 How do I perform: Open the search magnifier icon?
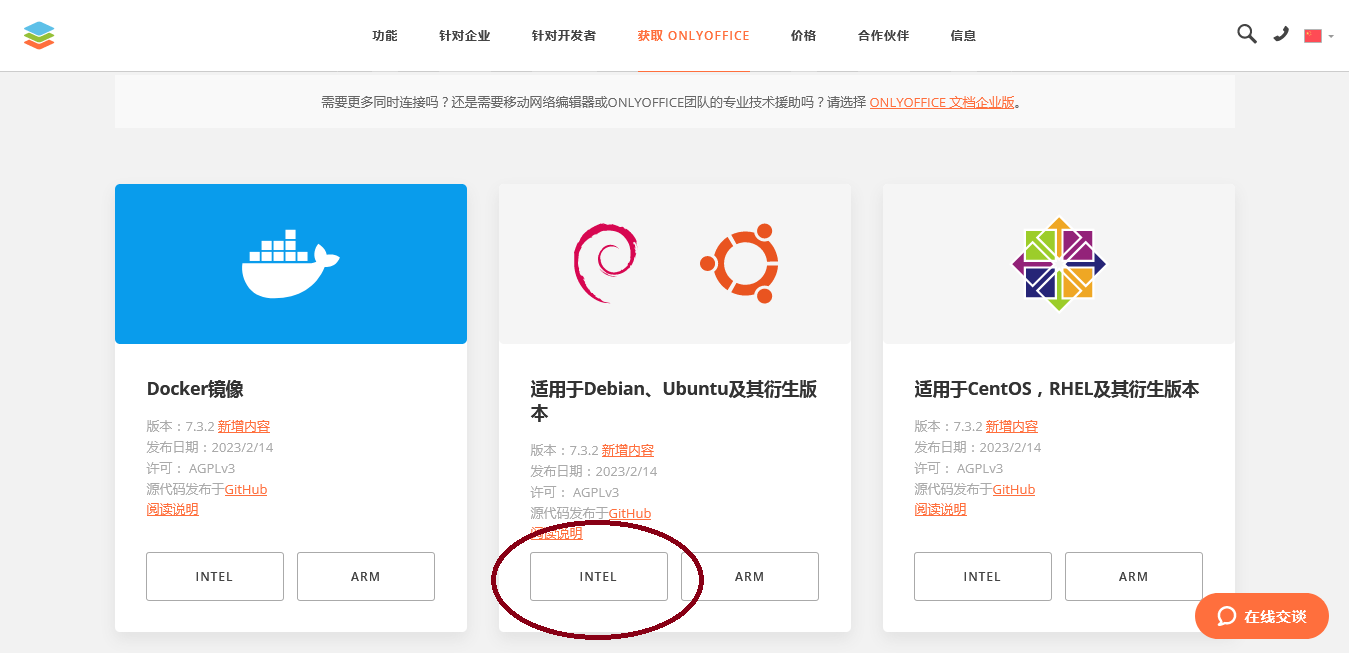[1246, 34]
